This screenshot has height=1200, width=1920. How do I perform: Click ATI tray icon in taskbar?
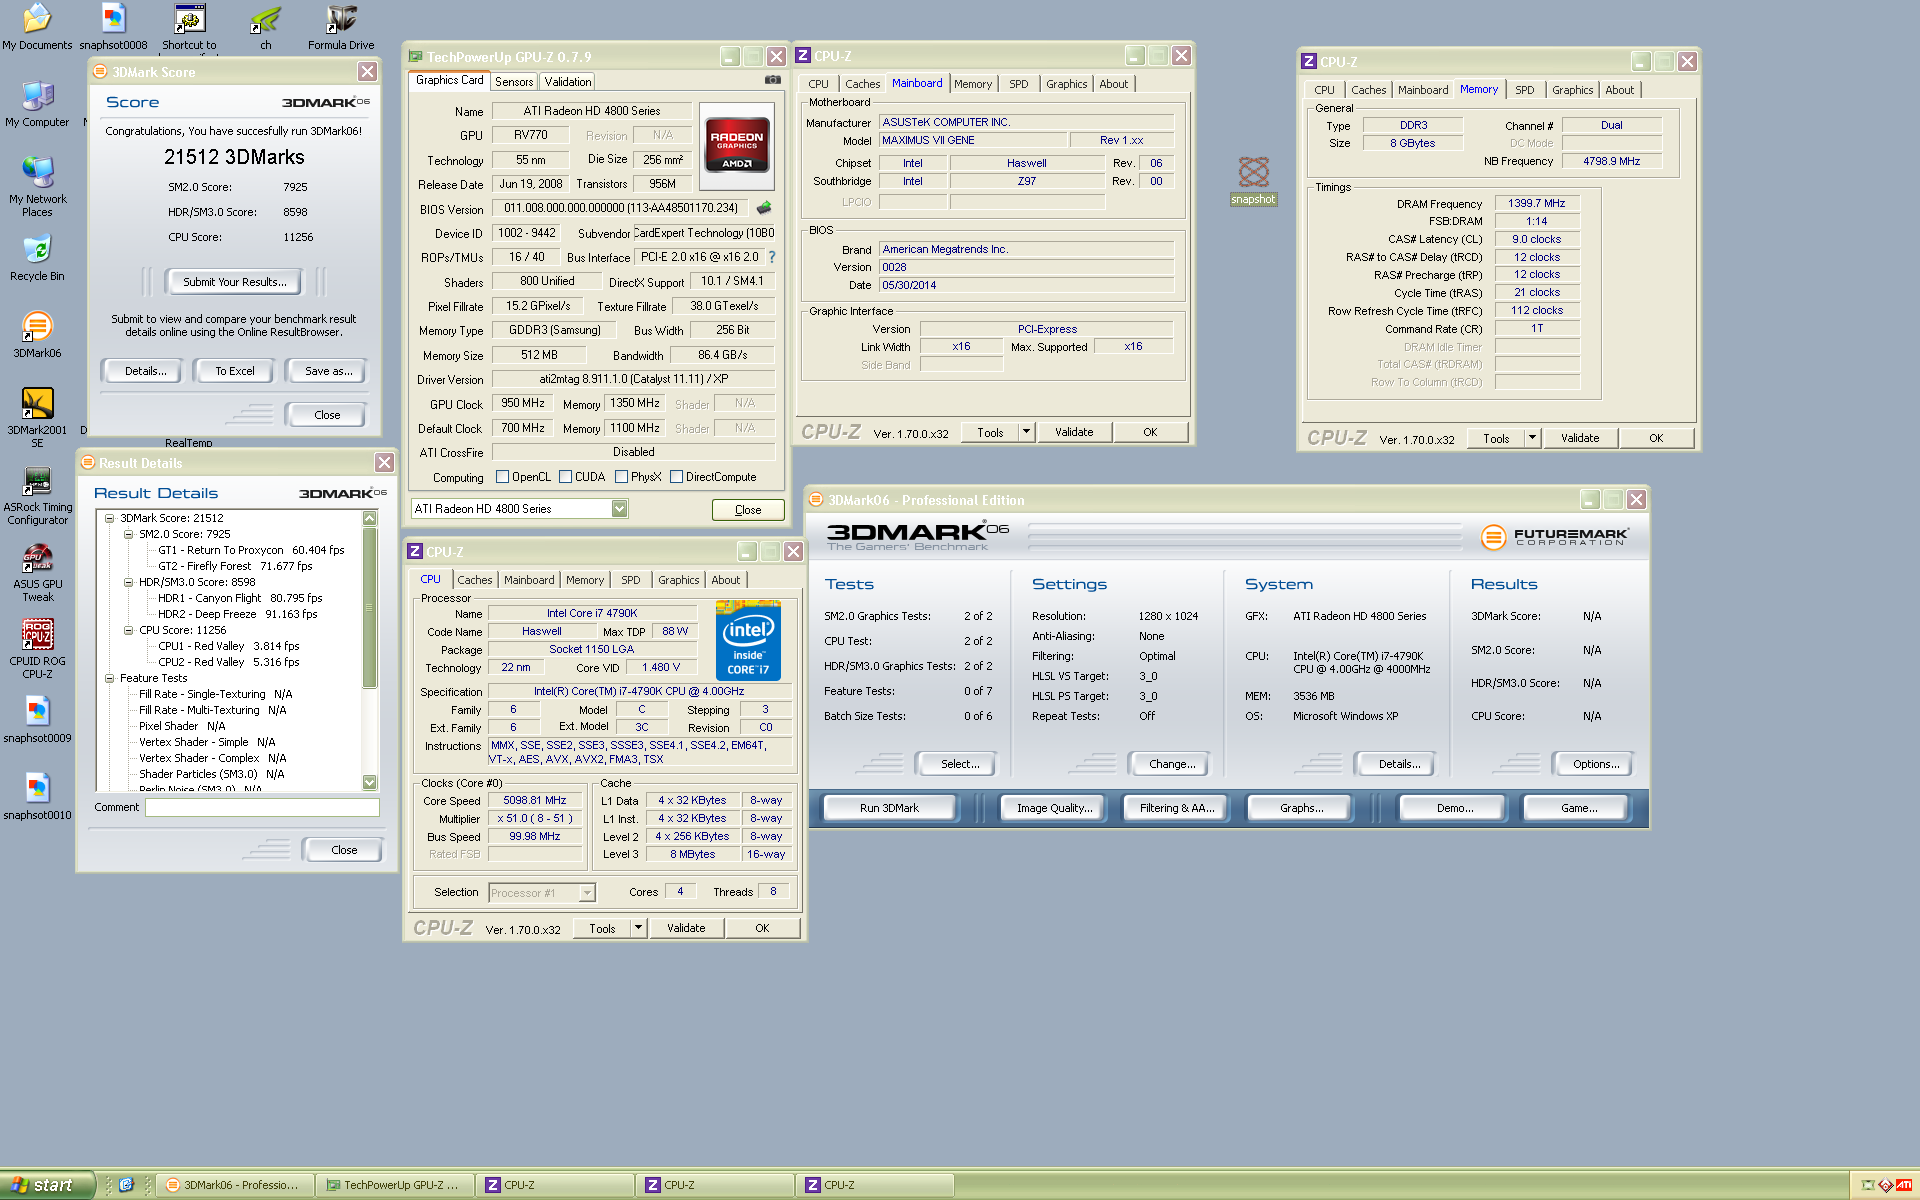1903,1185
